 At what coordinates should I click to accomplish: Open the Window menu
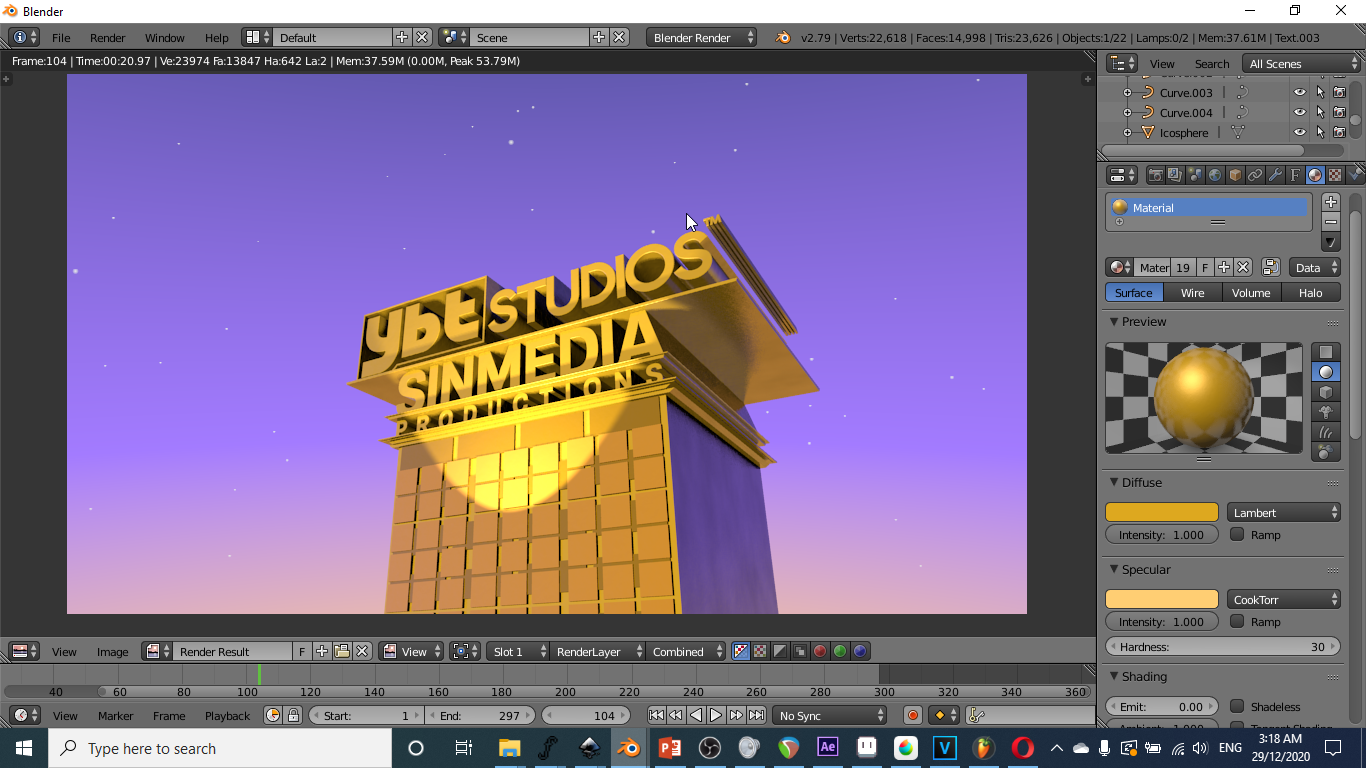[165, 37]
